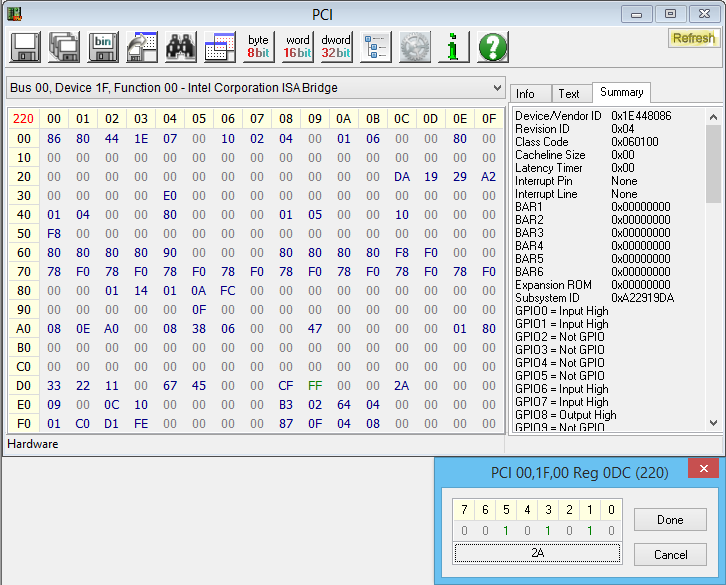This screenshot has width=726, height=585.
Task: Select the 2A cell in row D0
Action: (401, 385)
